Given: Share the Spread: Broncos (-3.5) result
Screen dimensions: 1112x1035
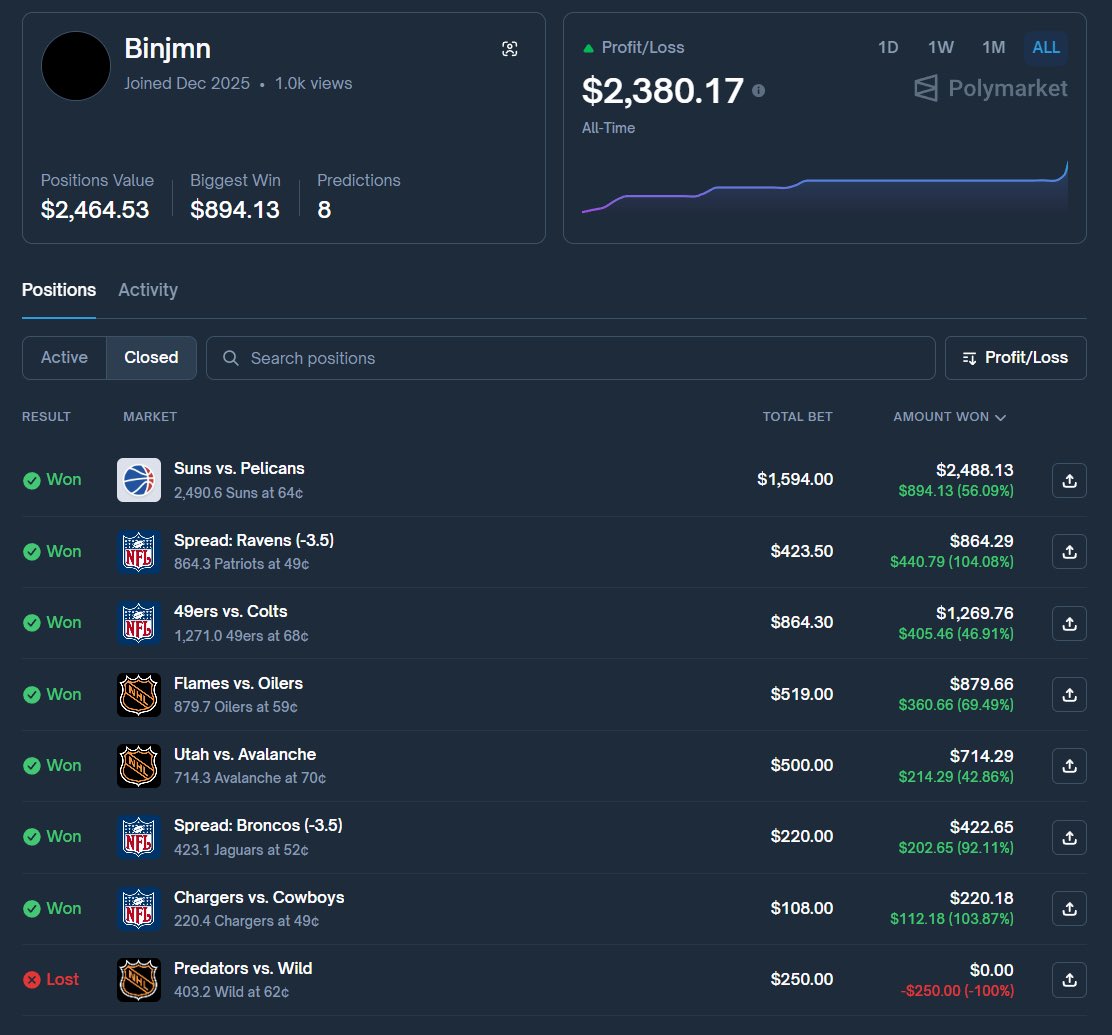Looking at the screenshot, I should [x=1069, y=837].
